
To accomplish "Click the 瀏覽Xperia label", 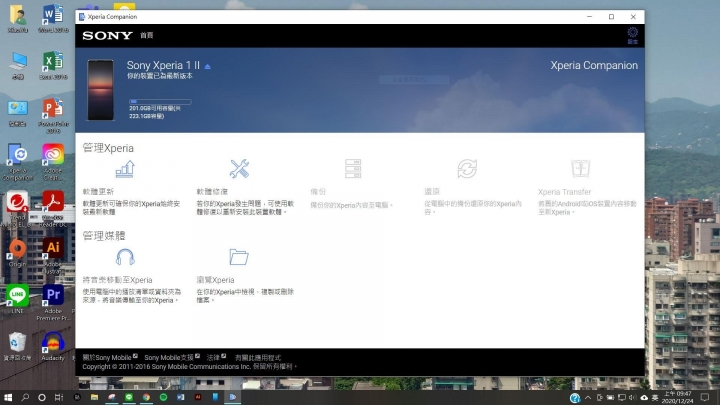I will (x=215, y=280).
